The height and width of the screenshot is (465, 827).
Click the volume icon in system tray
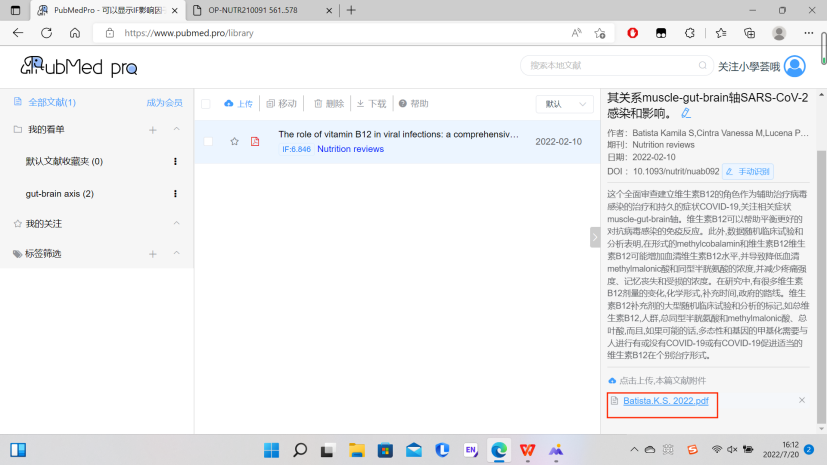(732, 450)
